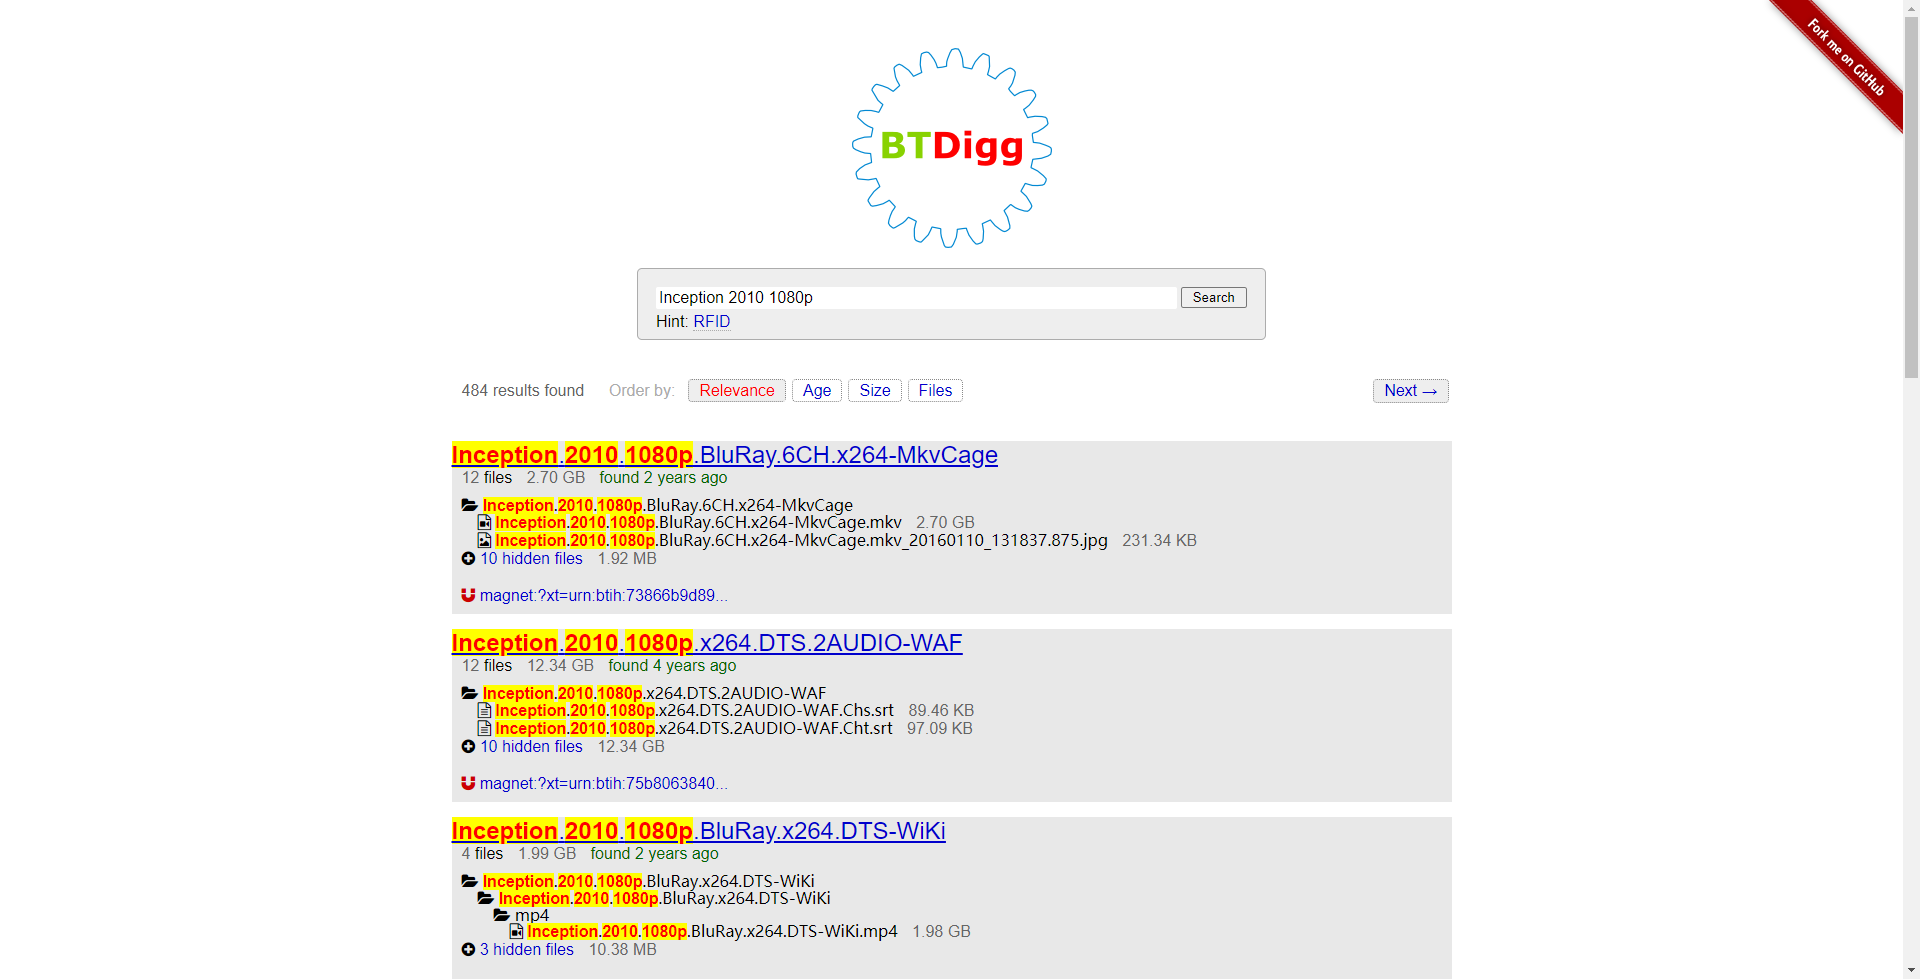The width and height of the screenshot is (1920, 979).
Task: Click 2AUDIO-WAF root folder name in tree
Action: click(655, 693)
